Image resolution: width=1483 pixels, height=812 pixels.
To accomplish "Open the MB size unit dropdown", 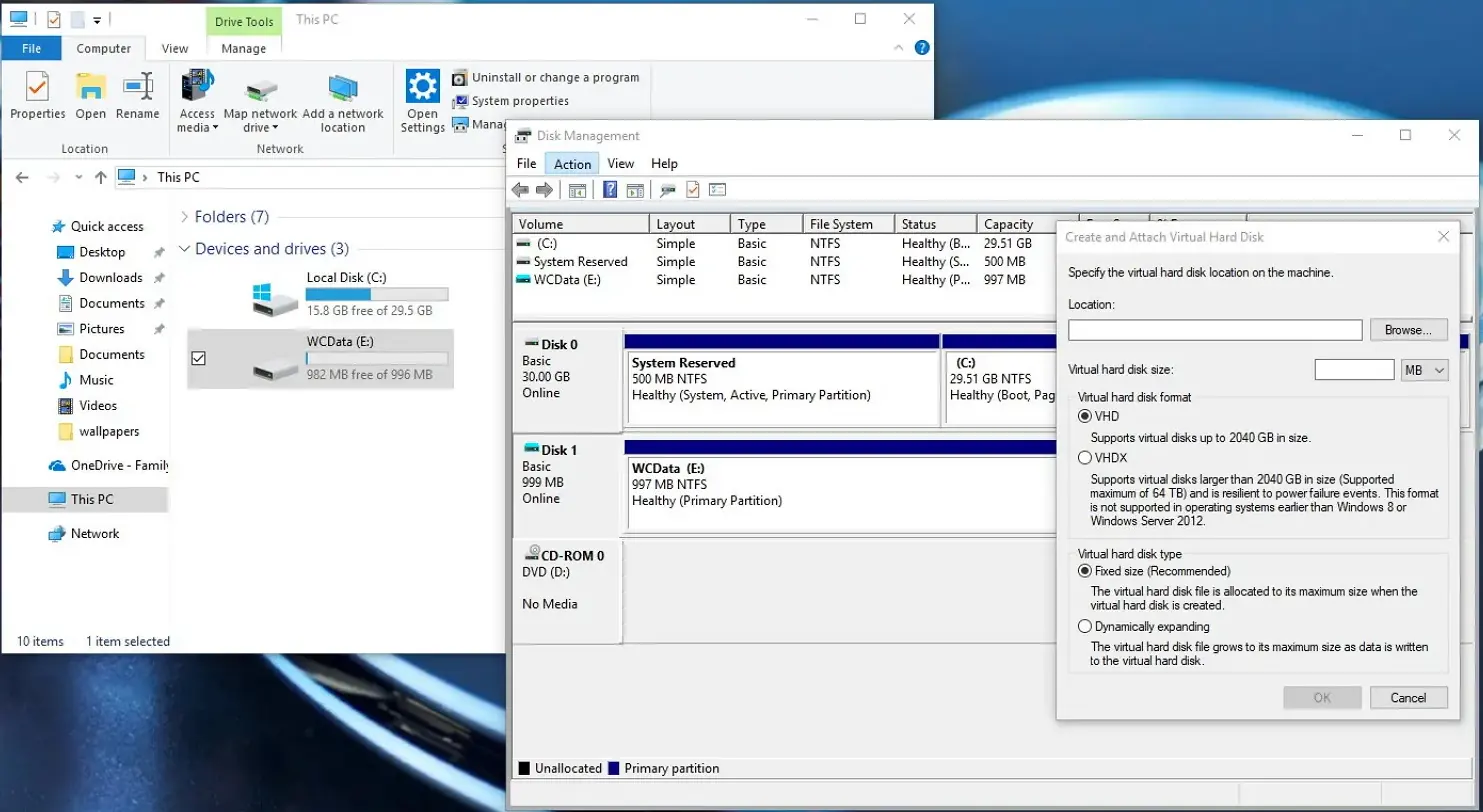I will 1425,370.
